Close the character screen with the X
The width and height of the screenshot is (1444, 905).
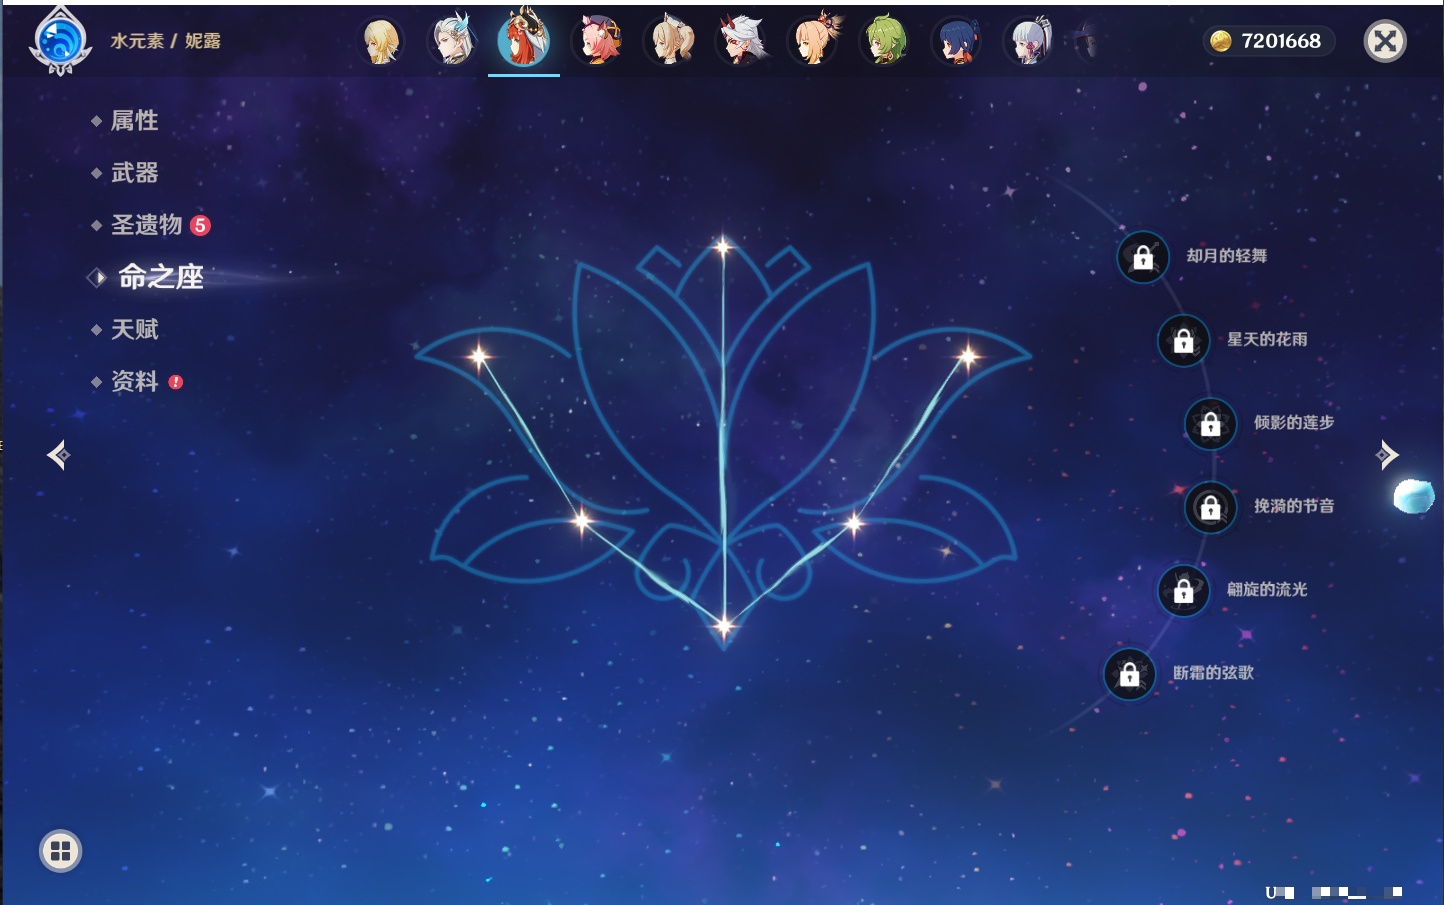click(x=1385, y=41)
